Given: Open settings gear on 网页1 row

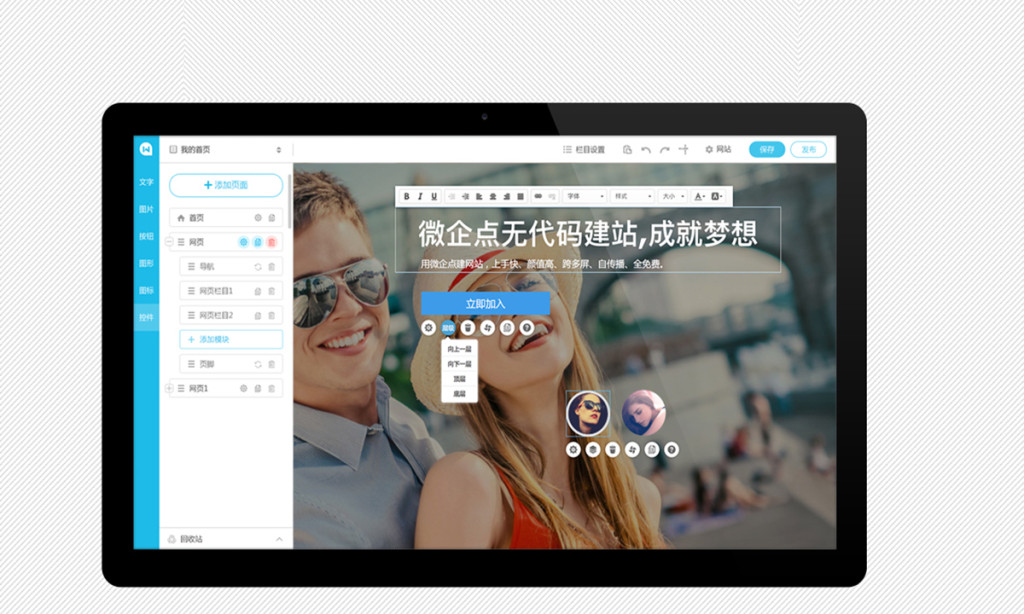Looking at the screenshot, I should (x=244, y=388).
